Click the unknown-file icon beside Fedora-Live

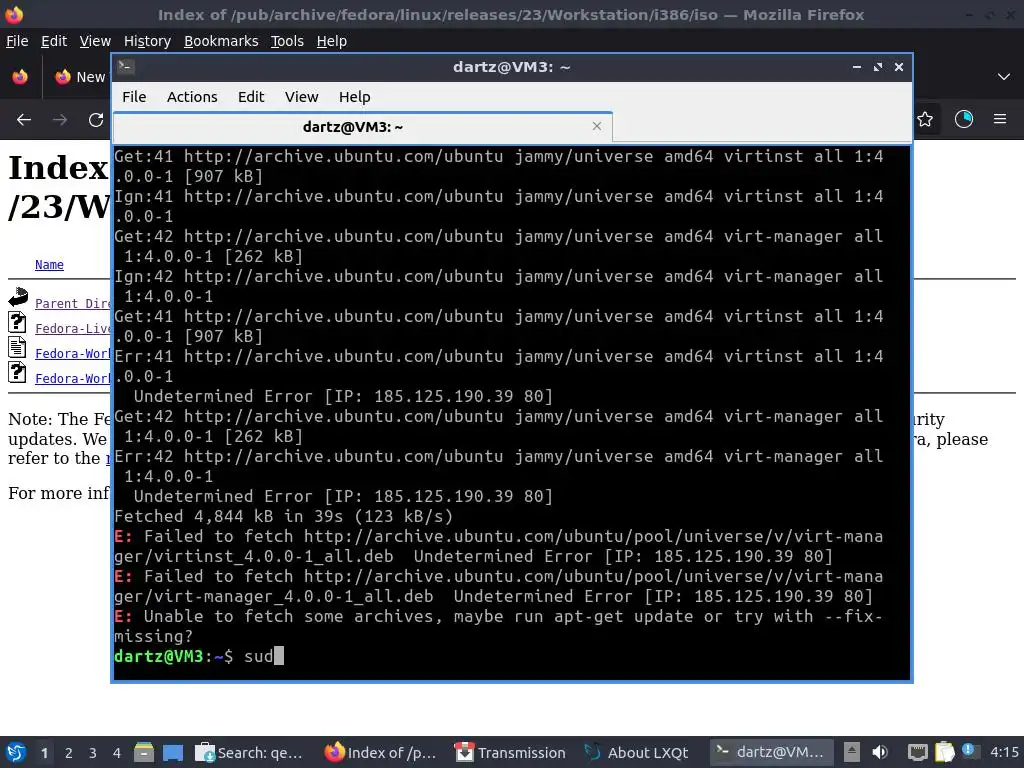[x=18, y=321]
